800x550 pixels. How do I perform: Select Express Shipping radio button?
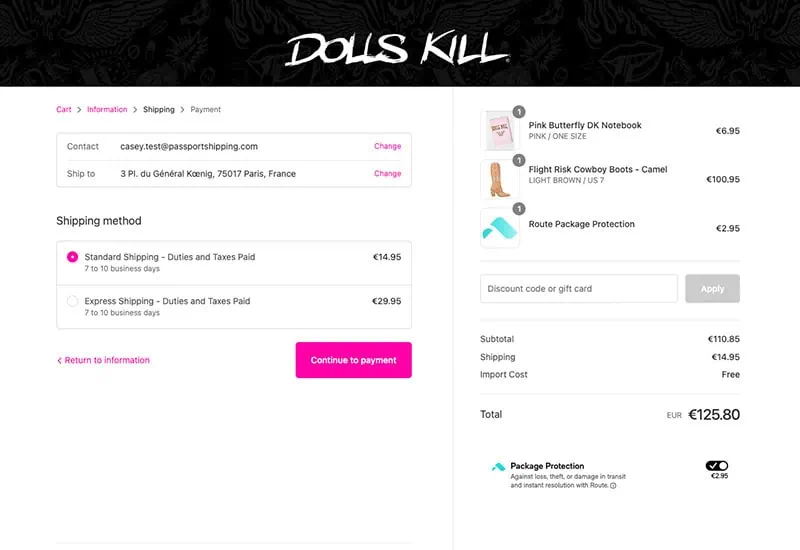click(x=72, y=301)
